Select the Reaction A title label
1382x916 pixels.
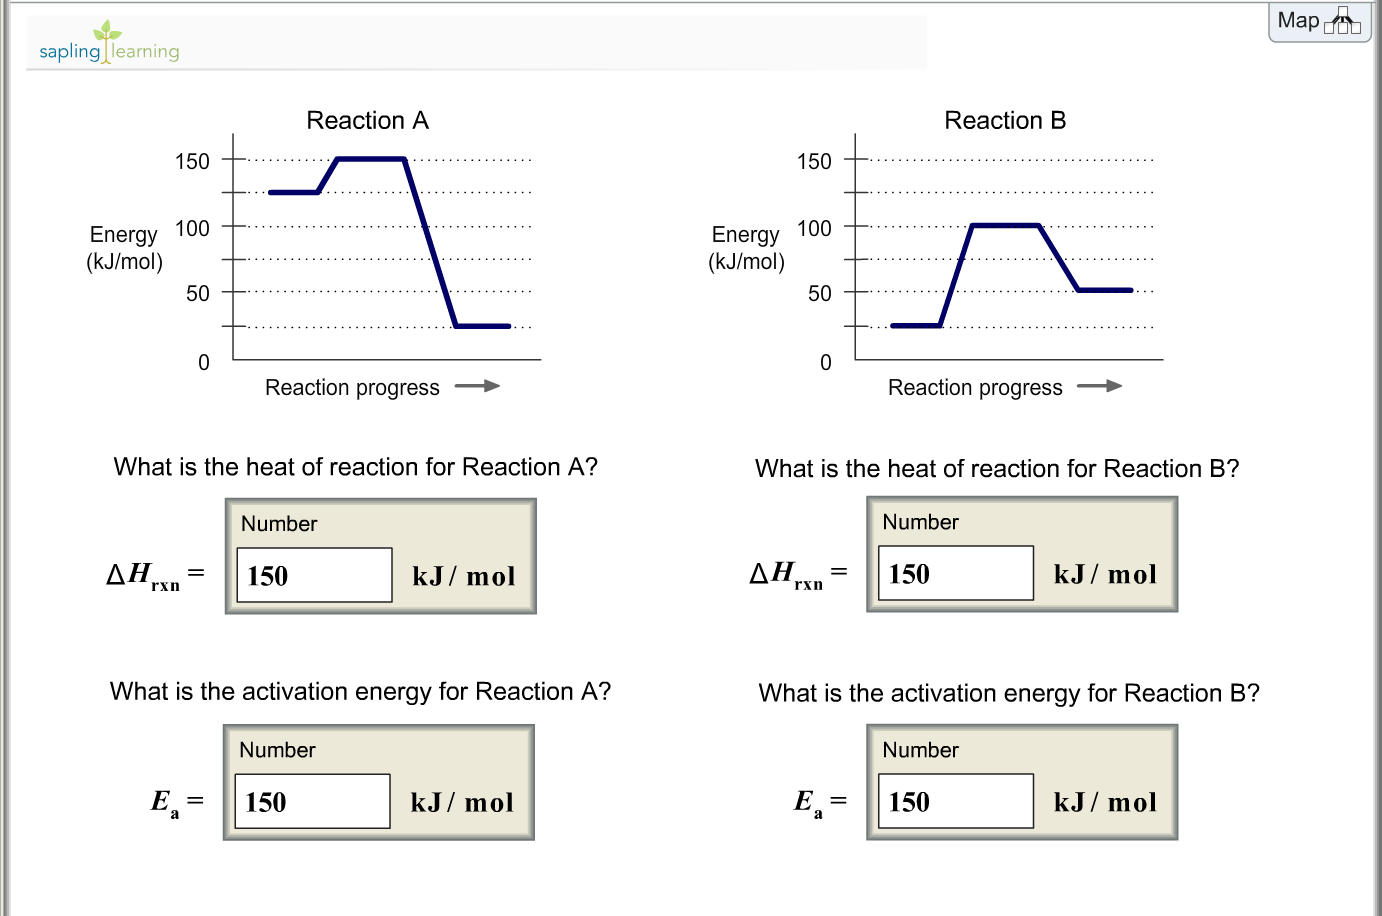pos(367,120)
